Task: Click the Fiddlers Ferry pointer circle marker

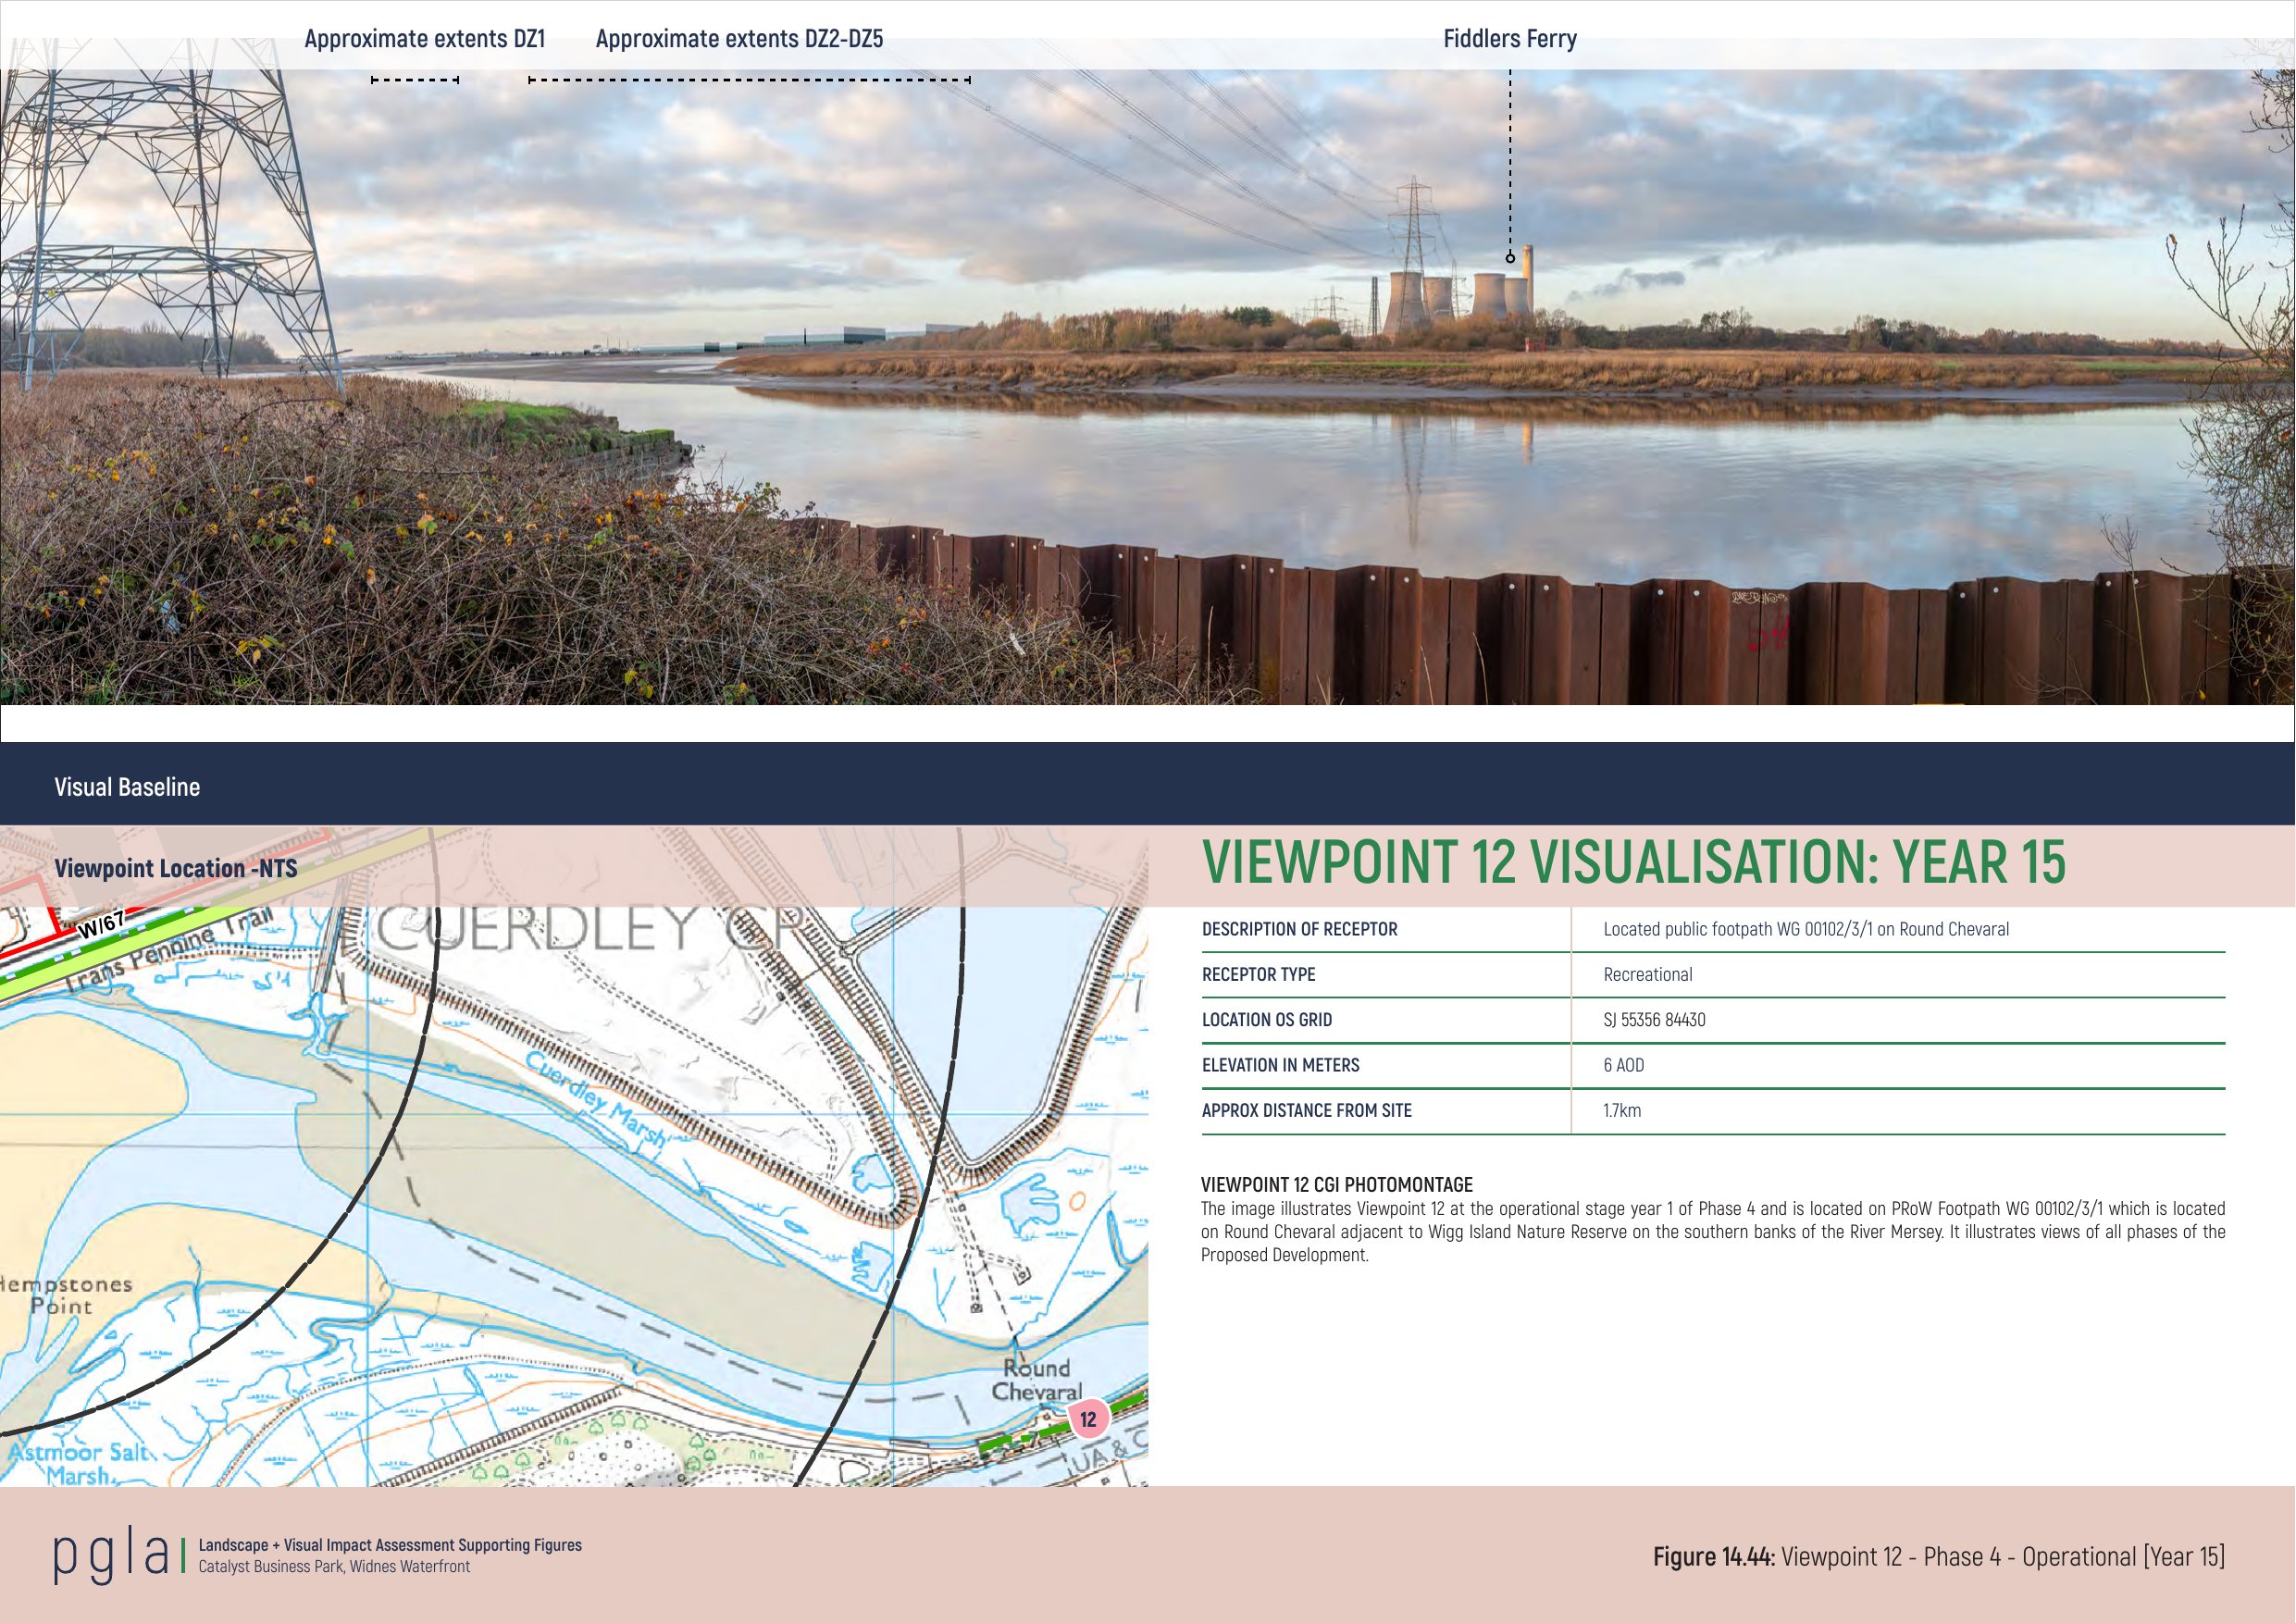Action: [1510, 258]
